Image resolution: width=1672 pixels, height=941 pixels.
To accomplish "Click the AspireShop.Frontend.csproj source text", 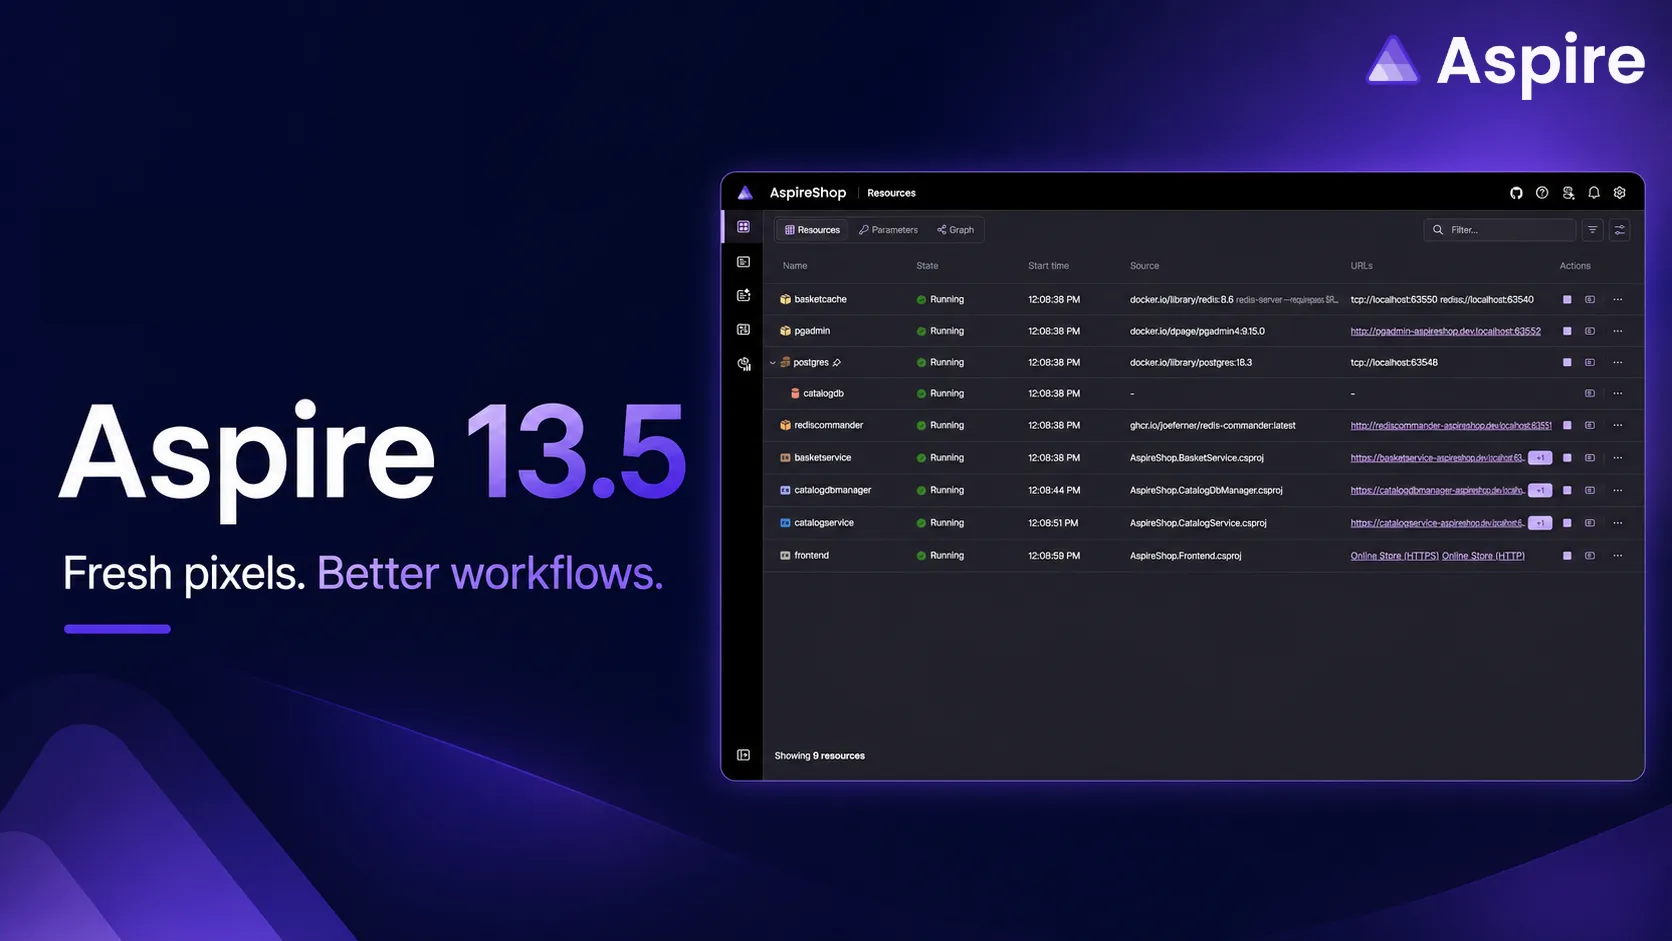I will [1186, 556].
